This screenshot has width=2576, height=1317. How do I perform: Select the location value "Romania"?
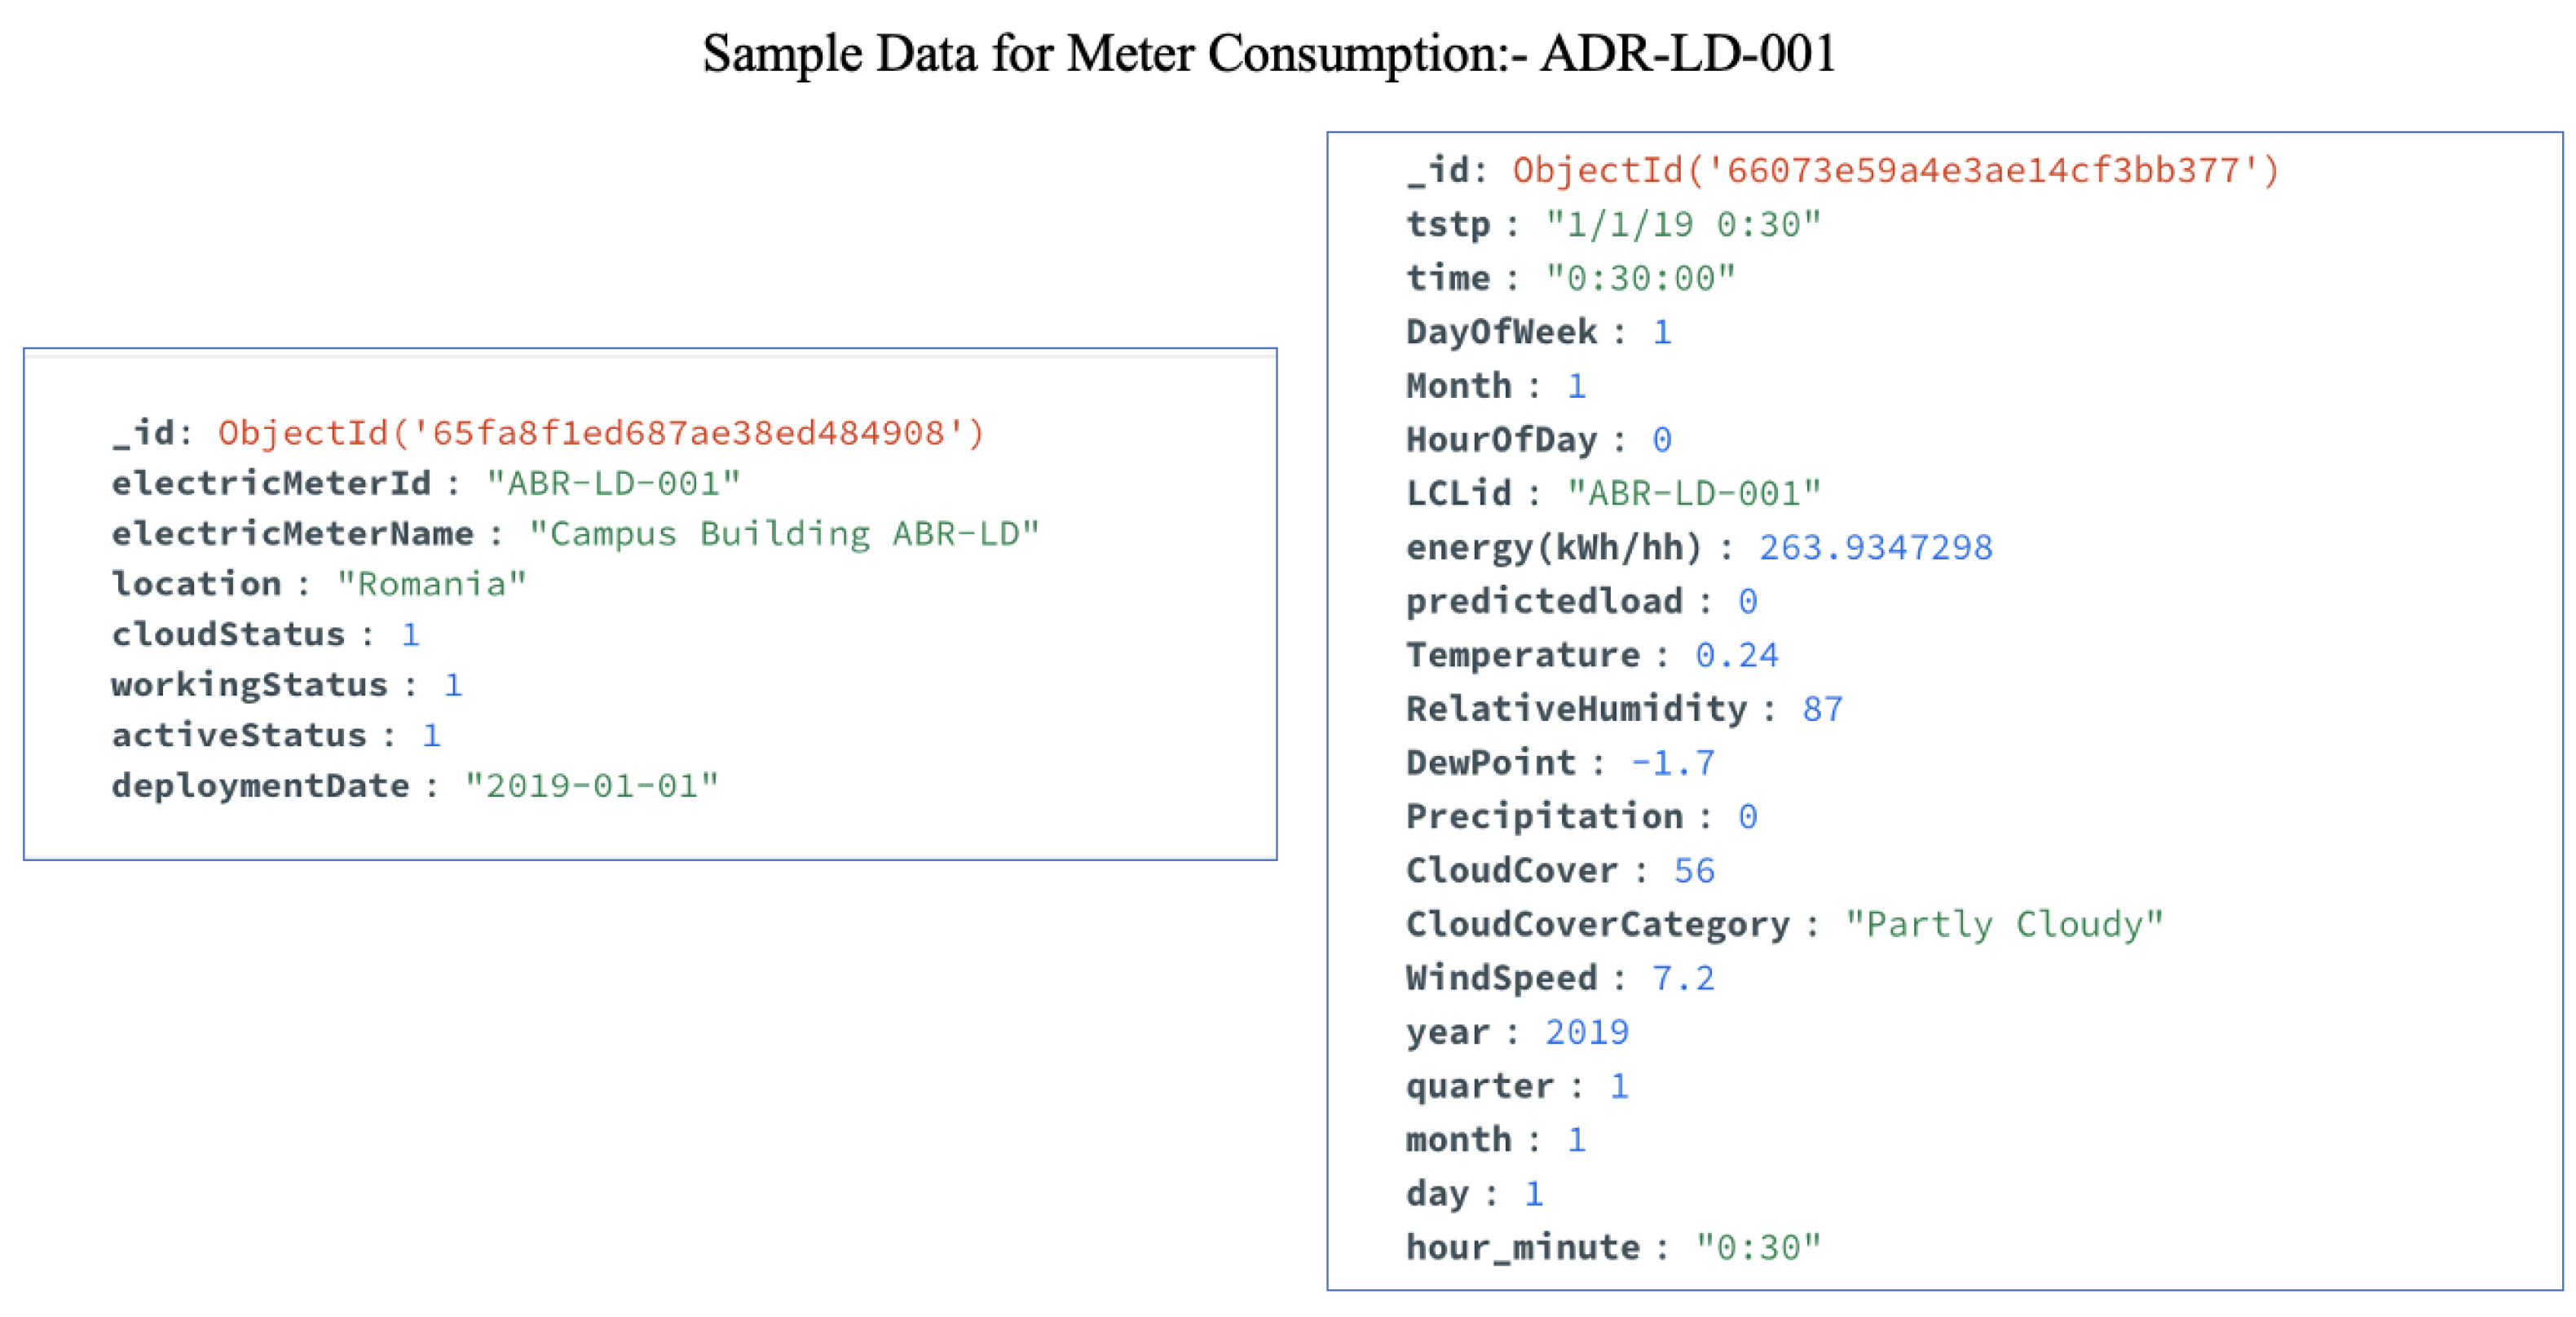pyautogui.click(x=431, y=583)
